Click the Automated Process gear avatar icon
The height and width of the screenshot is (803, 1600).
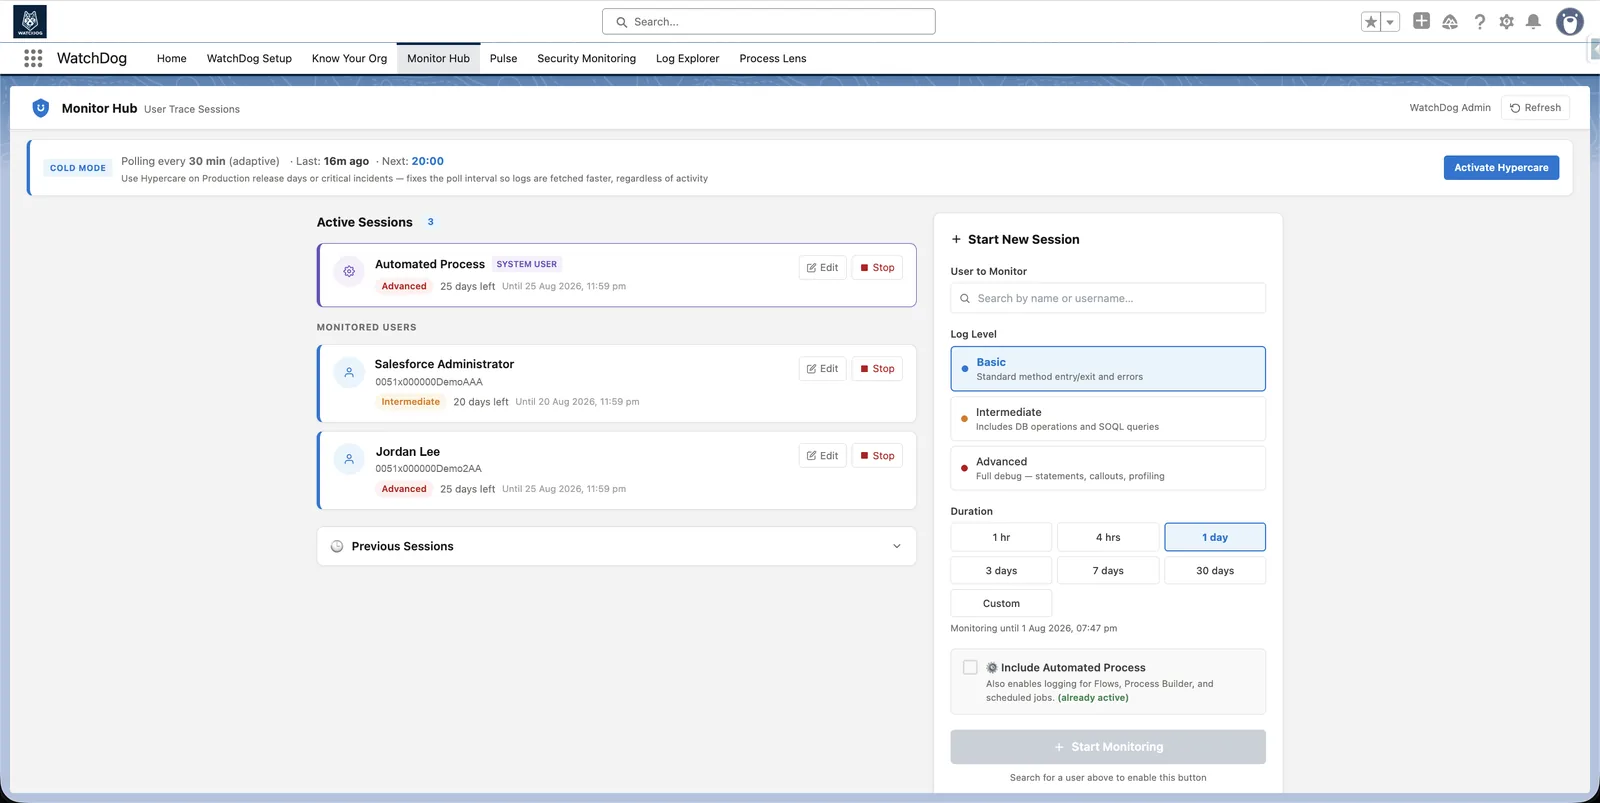(x=349, y=271)
